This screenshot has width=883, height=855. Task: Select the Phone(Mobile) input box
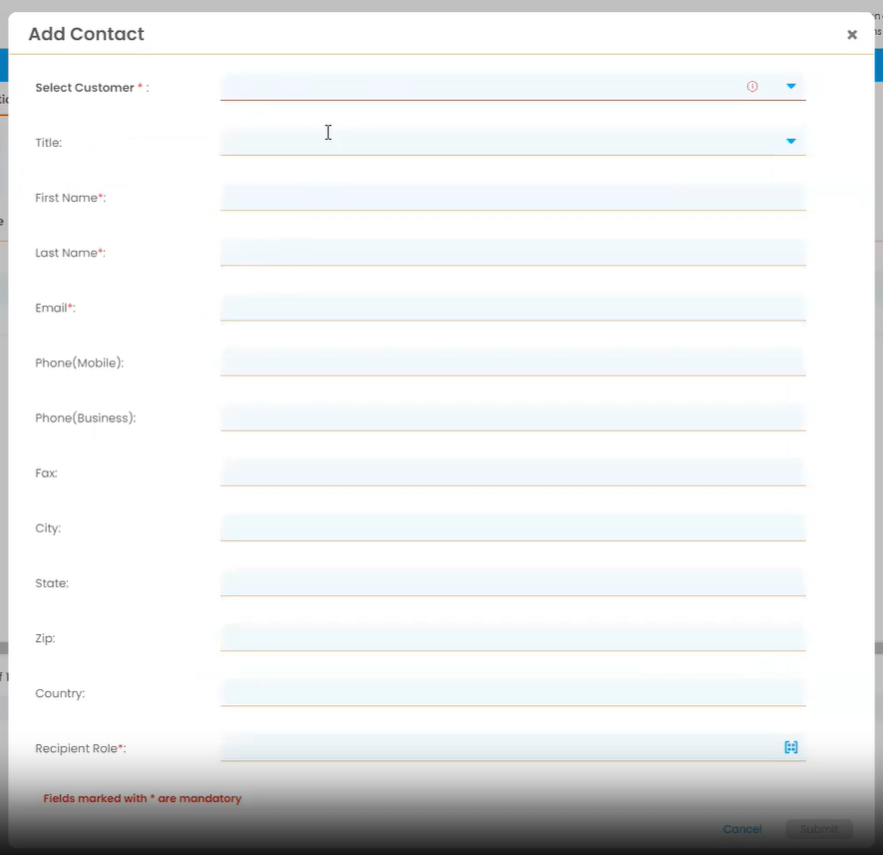pyautogui.click(x=512, y=362)
